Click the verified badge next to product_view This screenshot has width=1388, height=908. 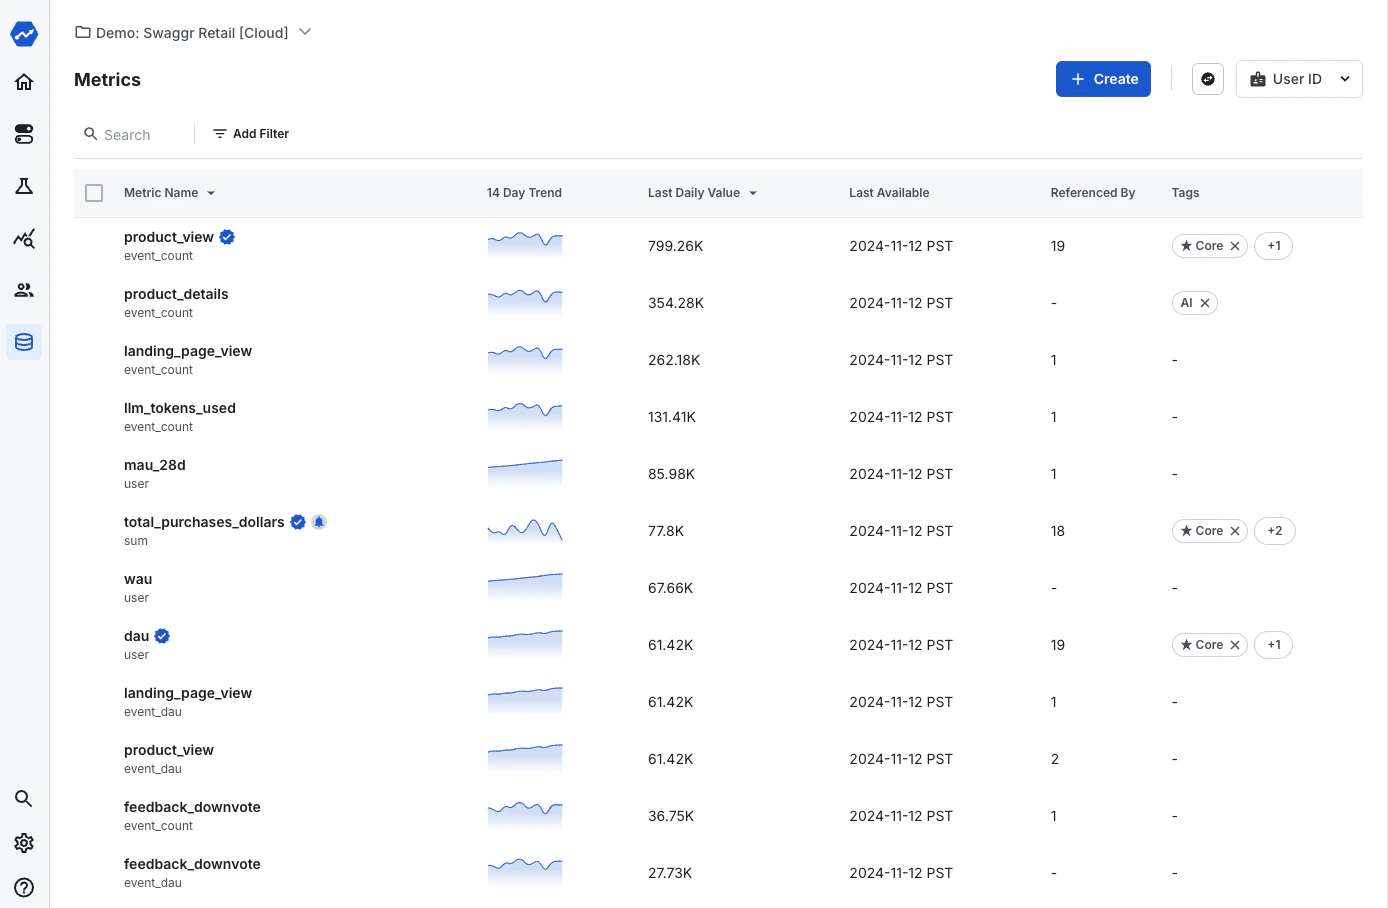[227, 237]
